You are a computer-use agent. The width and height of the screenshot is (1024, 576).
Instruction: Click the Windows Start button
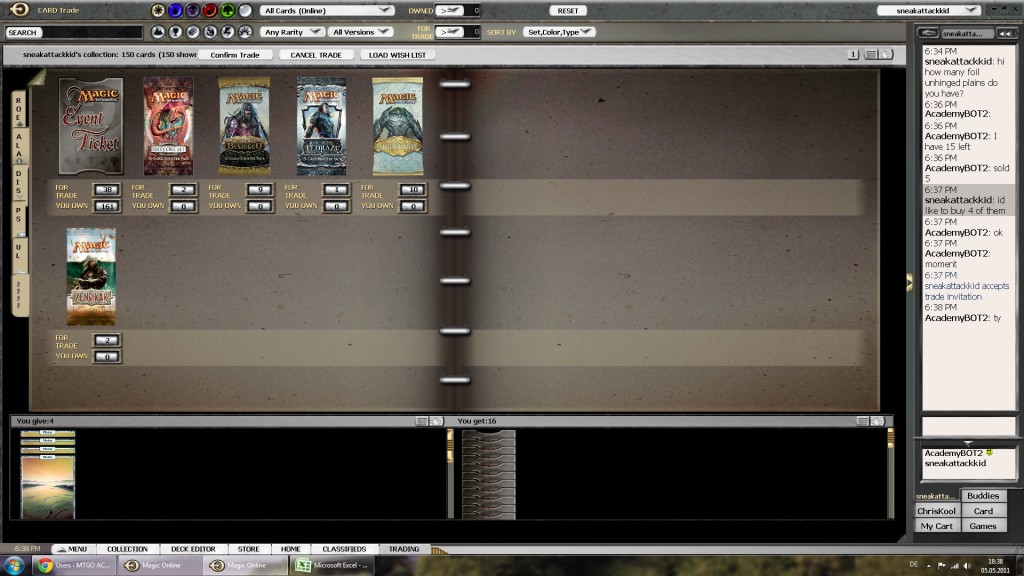coord(14,565)
